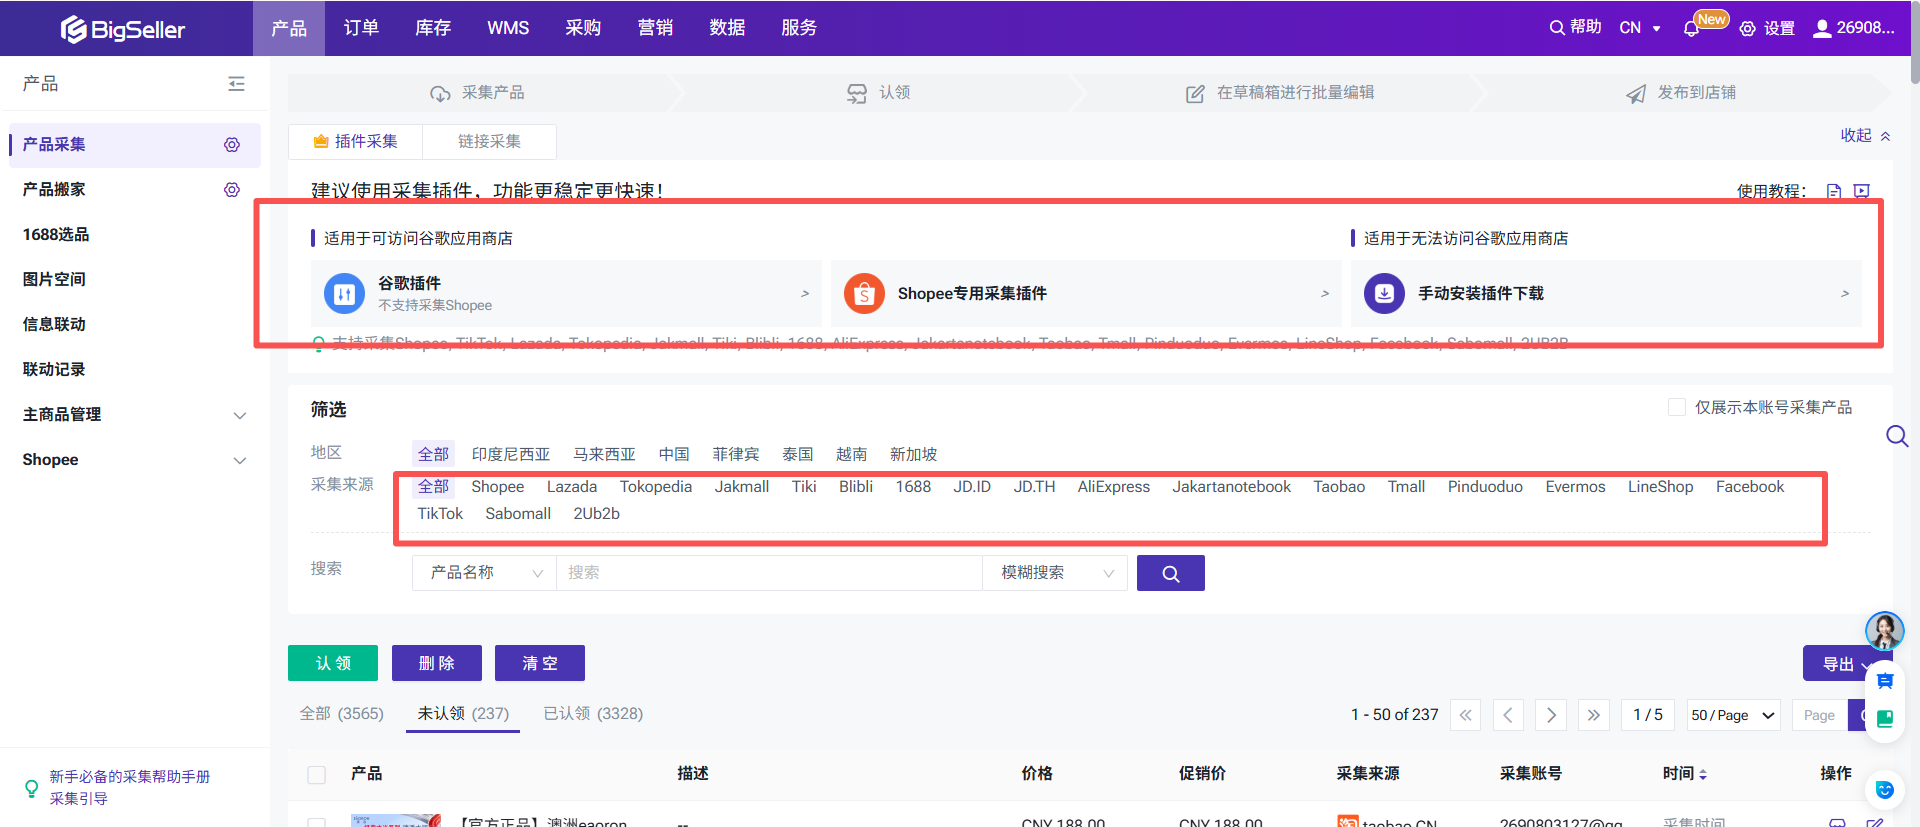Open the Shopee专用采集插件 icon
The image size is (1920, 827).
coord(864,294)
